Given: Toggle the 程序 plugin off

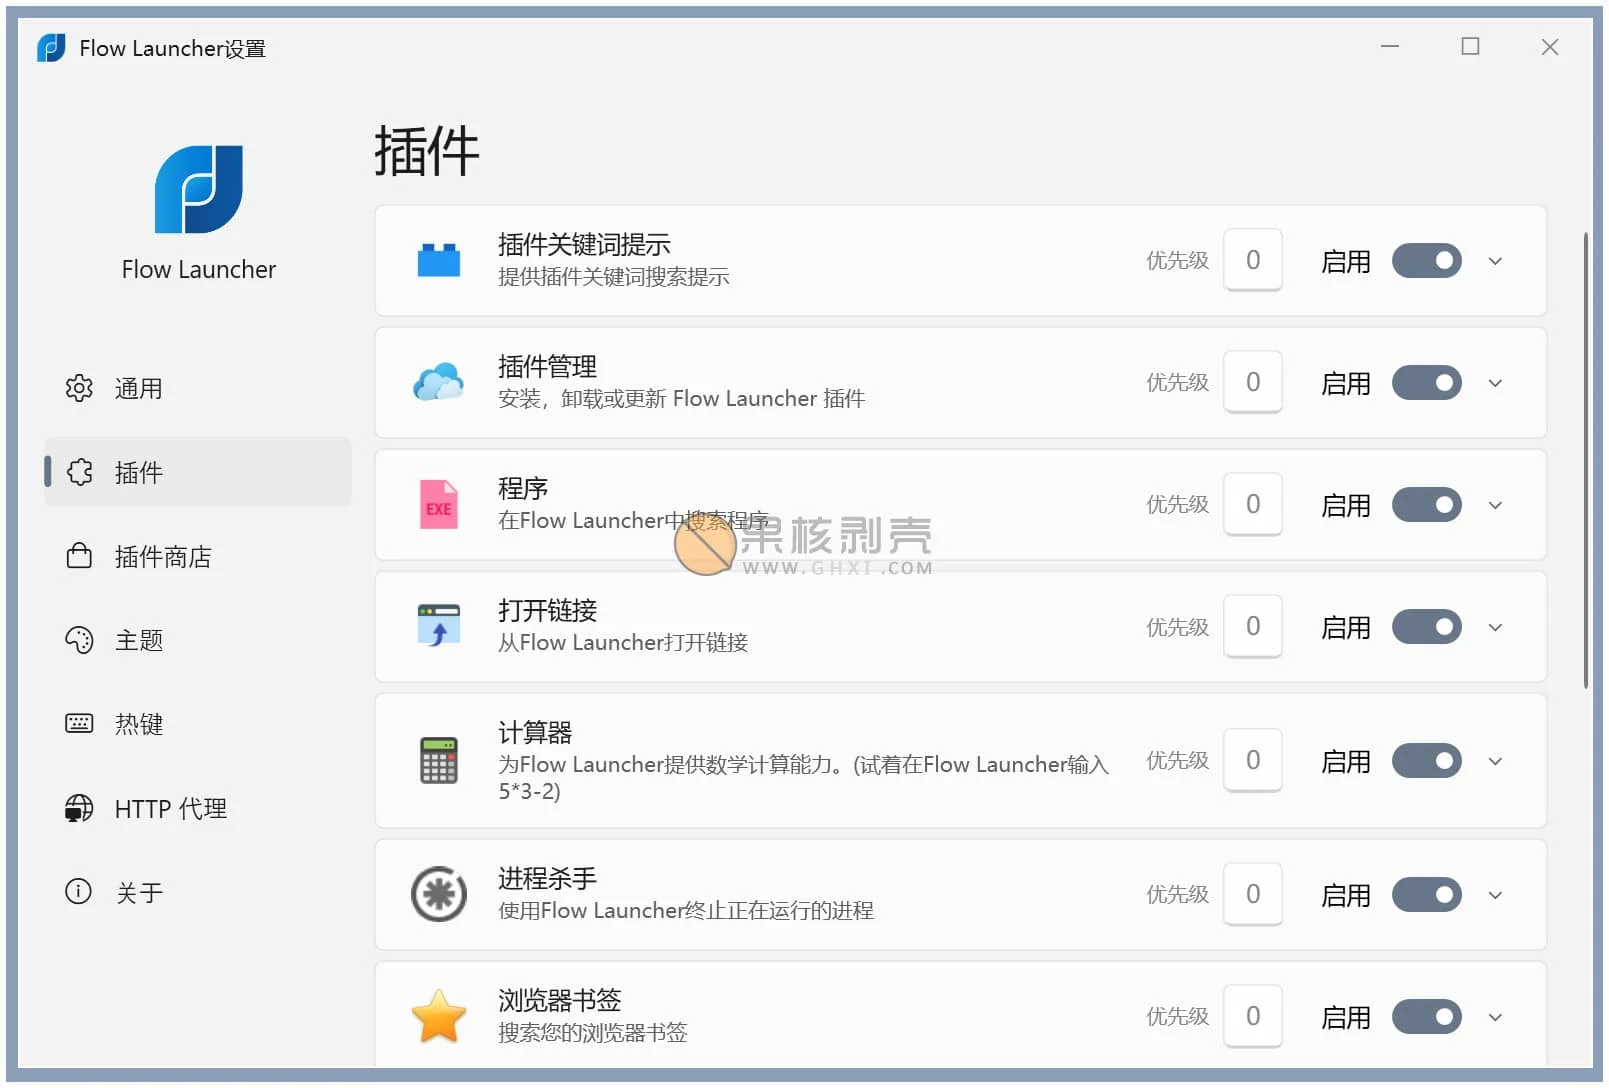Looking at the screenshot, I should tap(1427, 505).
